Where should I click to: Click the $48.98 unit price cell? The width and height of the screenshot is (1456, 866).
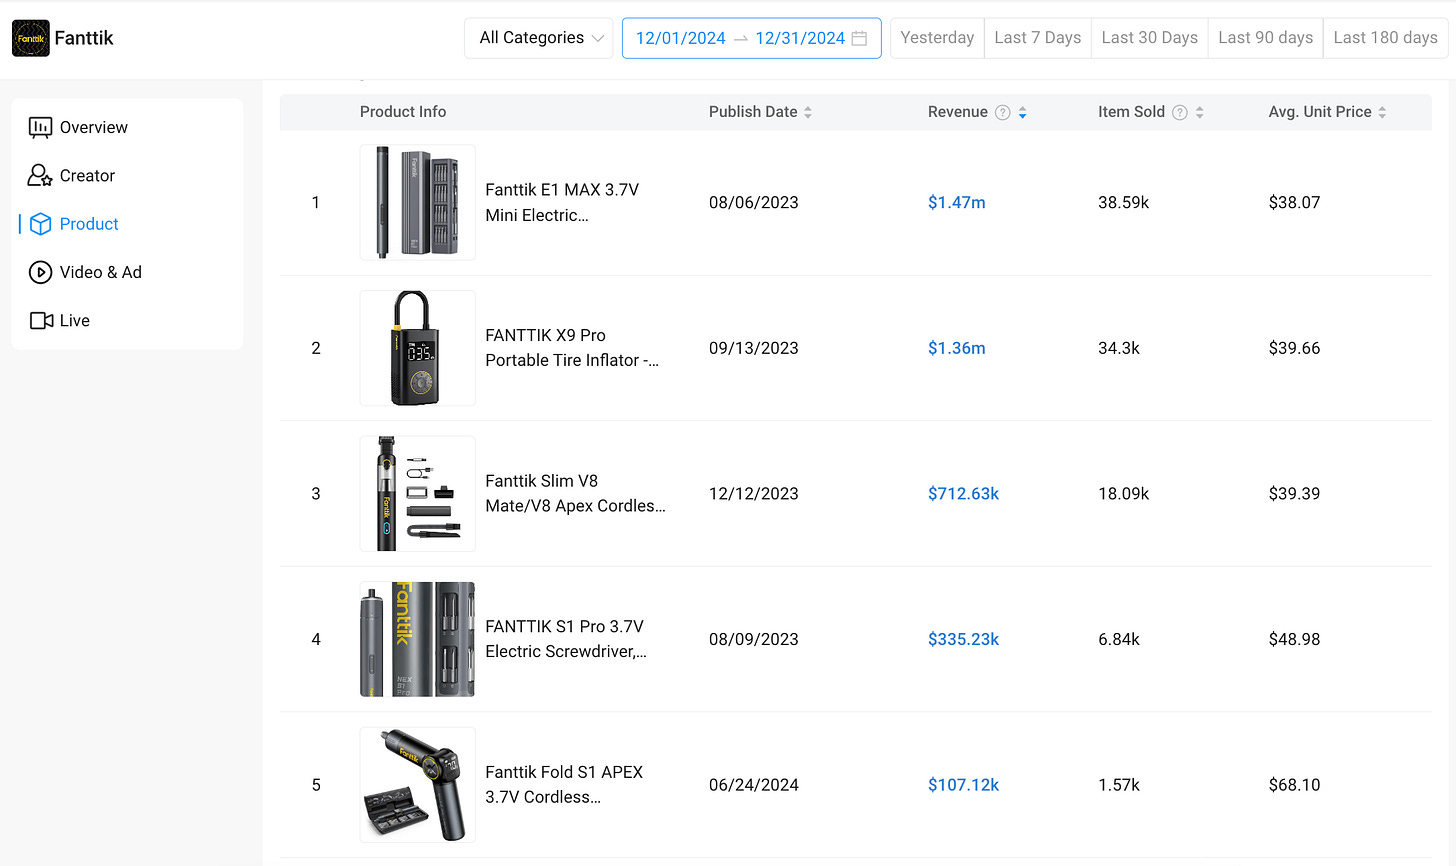click(1295, 639)
